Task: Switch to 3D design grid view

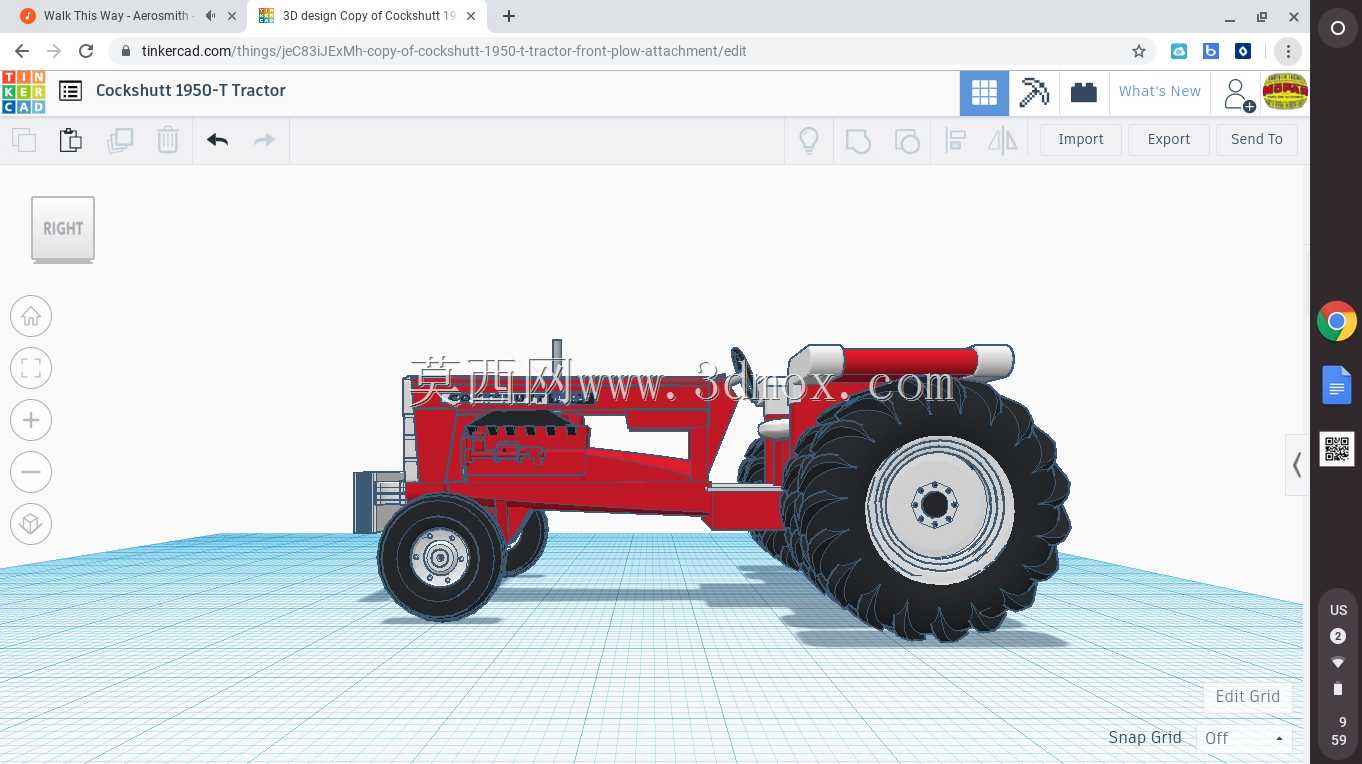Action: (x=984, y=93)
